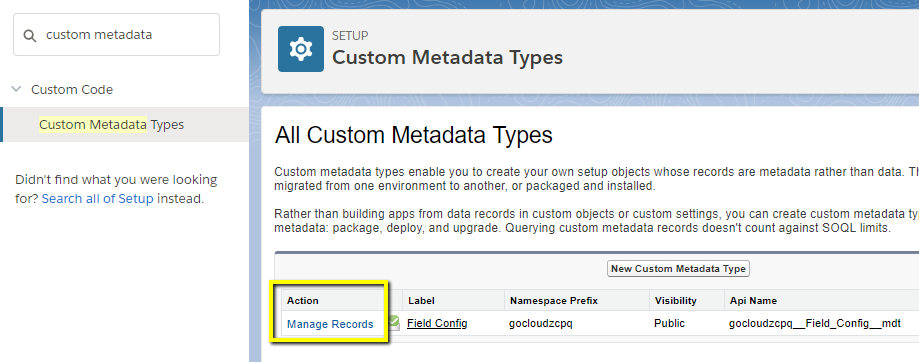Click the Quick Find box containing 'custom metadata'
Image resolution: width=919 pixels, height=362 pixels.
point(117,35)
